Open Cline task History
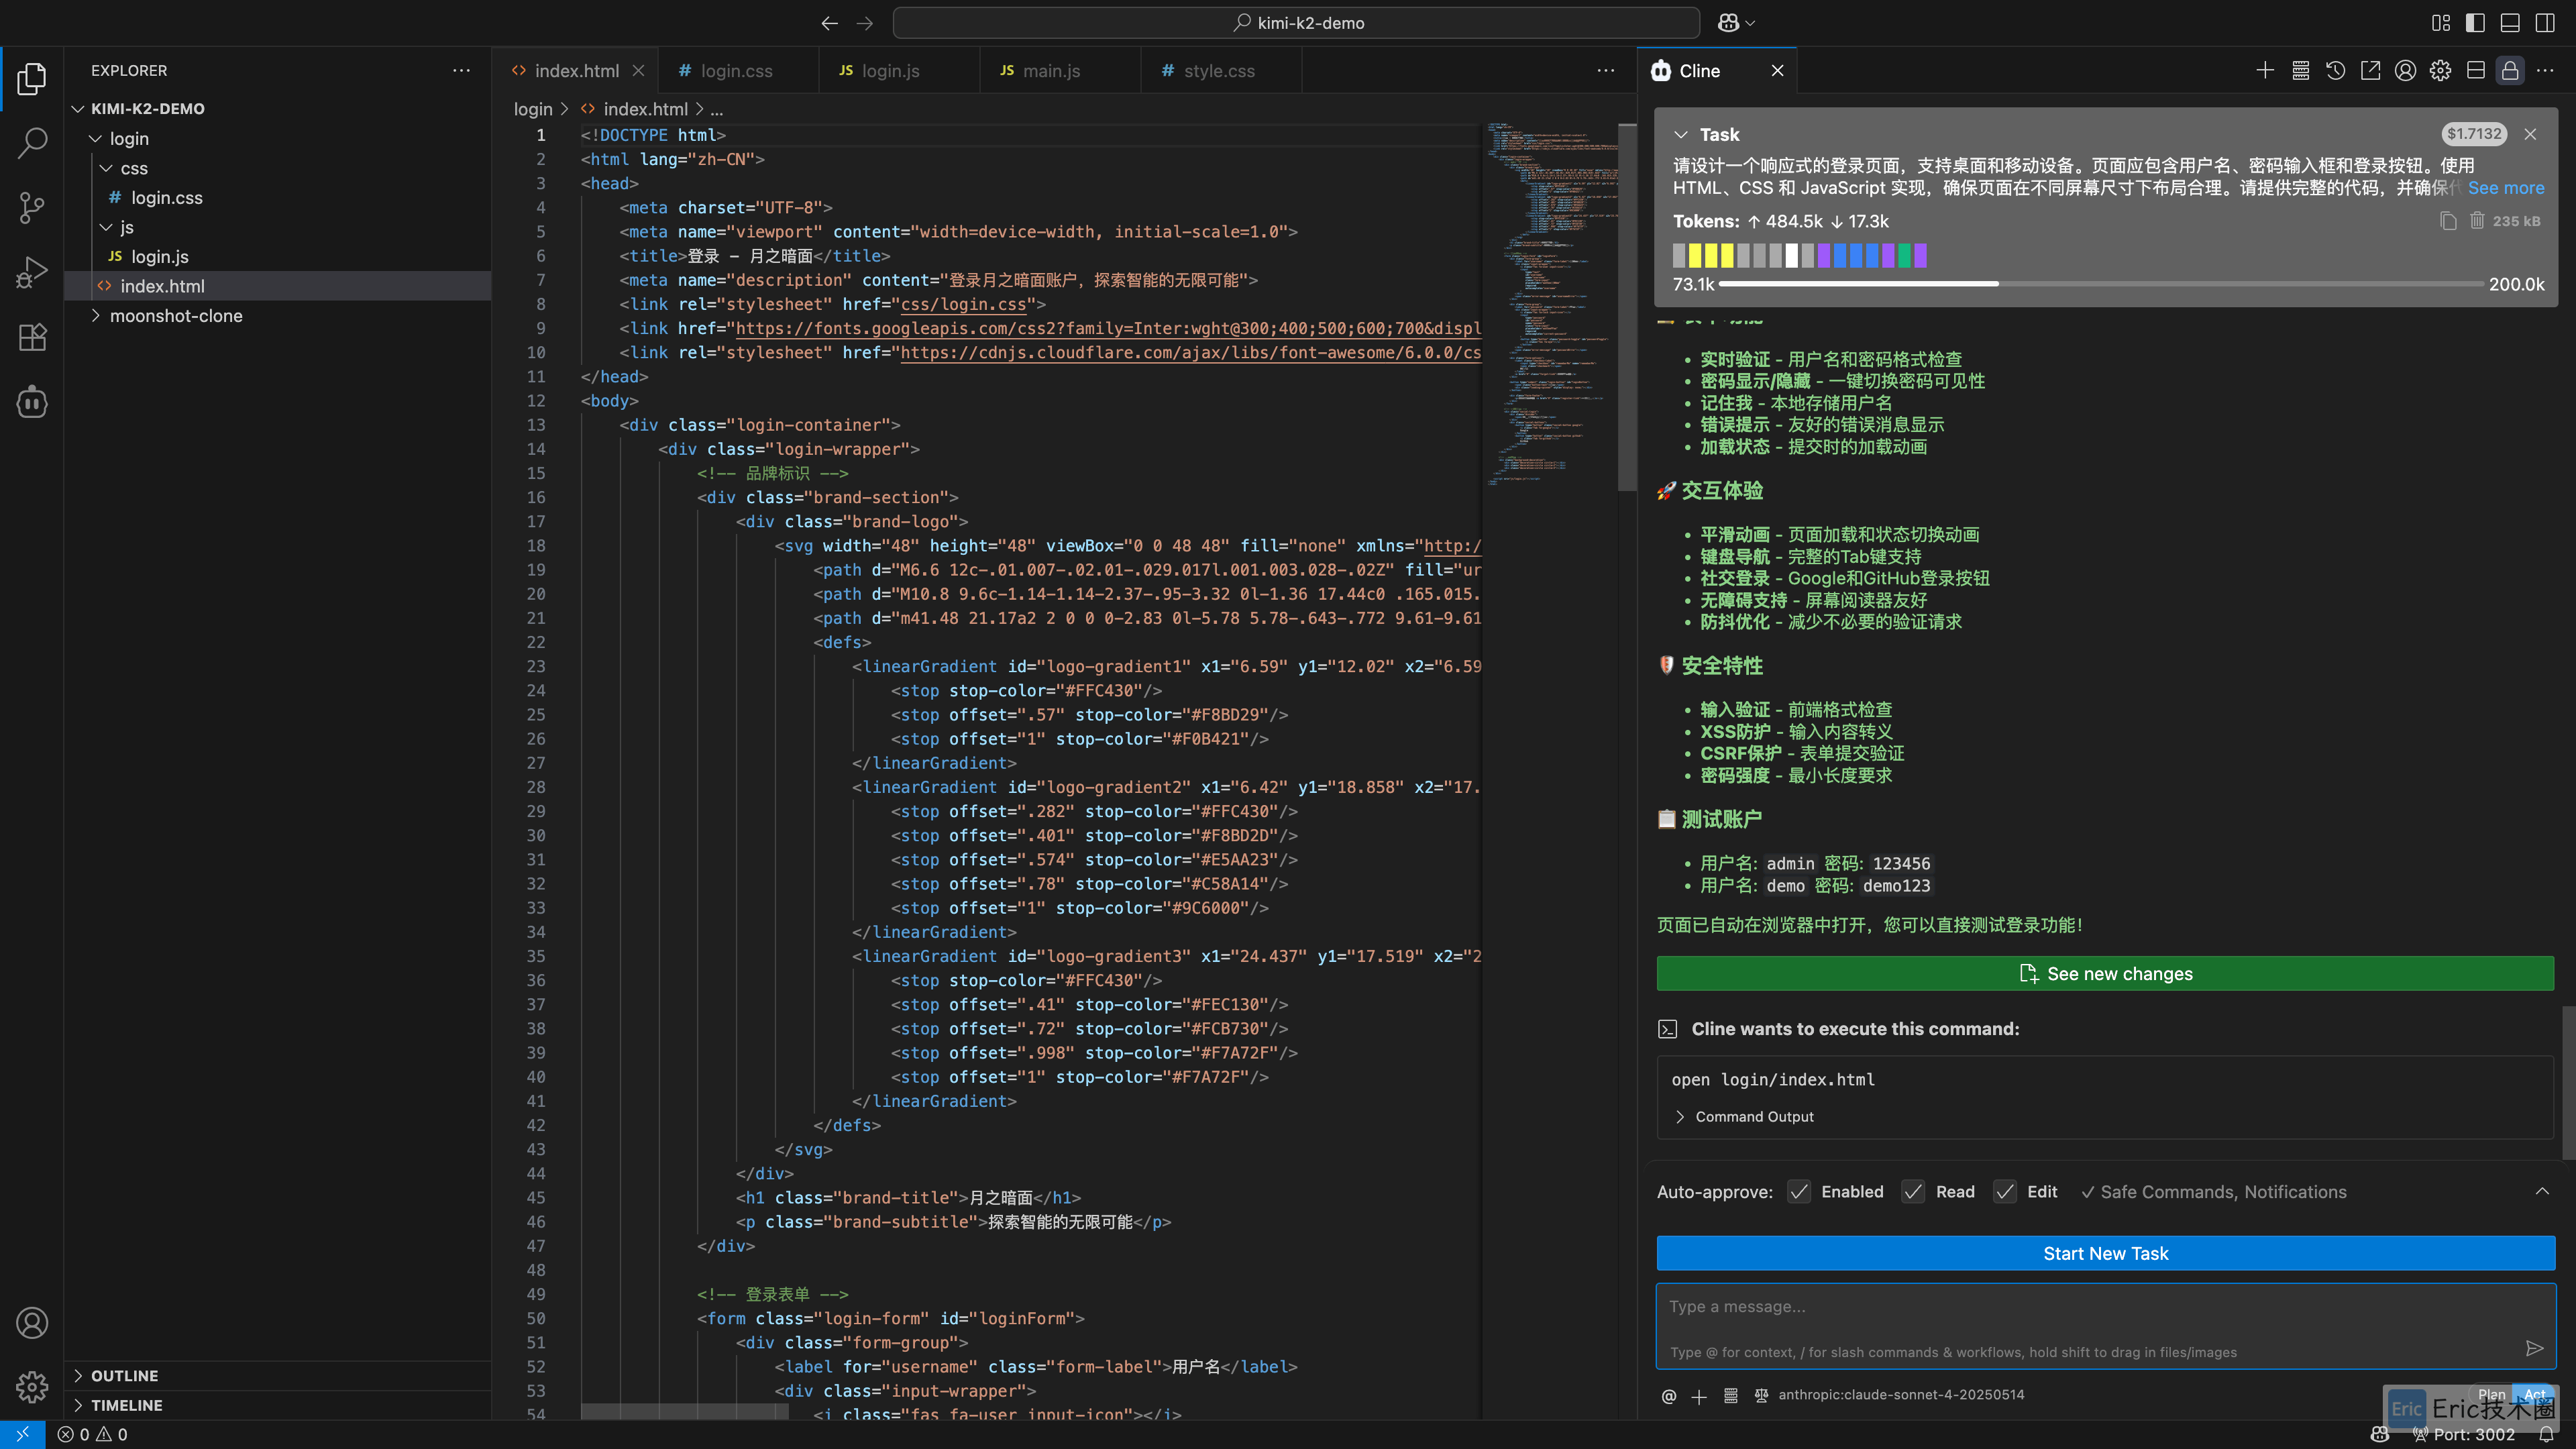 tap(2335, 70)
